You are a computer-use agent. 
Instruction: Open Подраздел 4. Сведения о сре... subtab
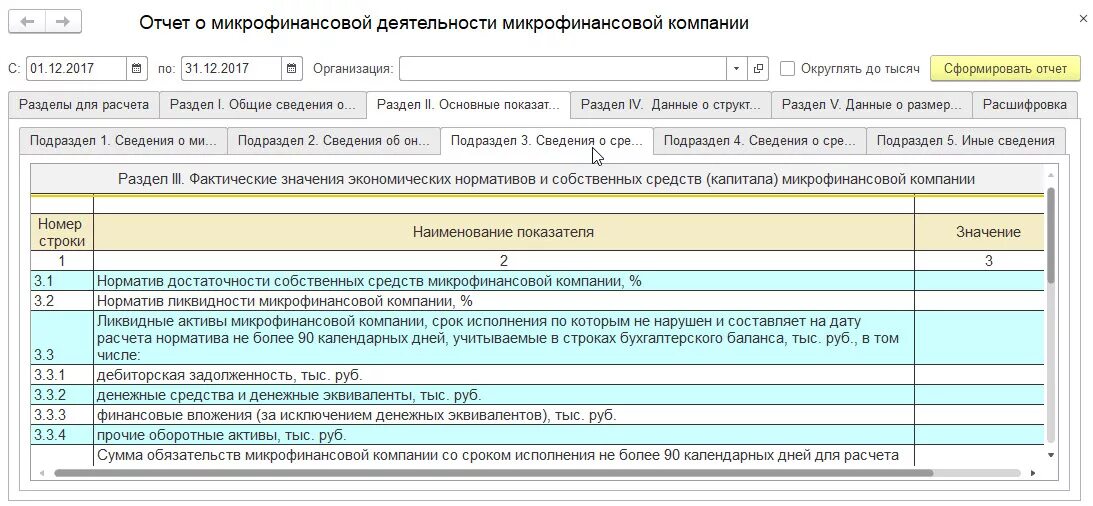tap(759, 140)
